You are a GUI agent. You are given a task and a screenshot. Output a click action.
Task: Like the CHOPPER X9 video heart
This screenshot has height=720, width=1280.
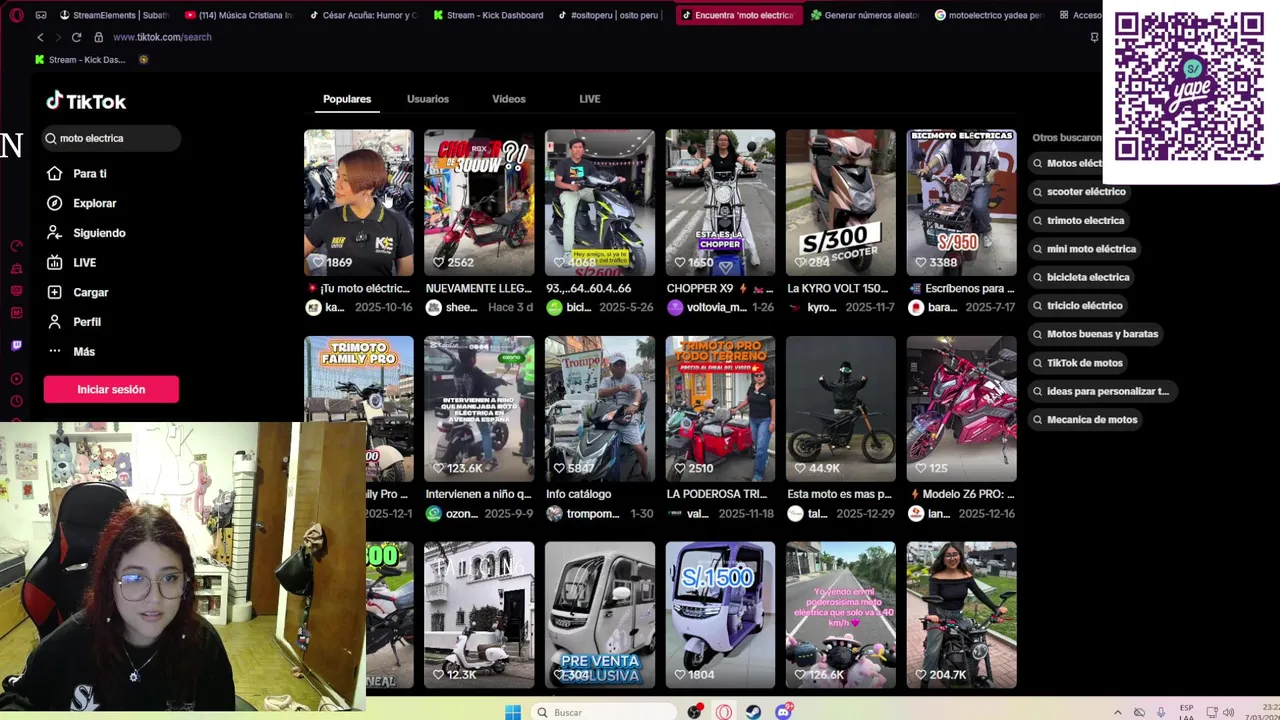[x=680, y=262]
